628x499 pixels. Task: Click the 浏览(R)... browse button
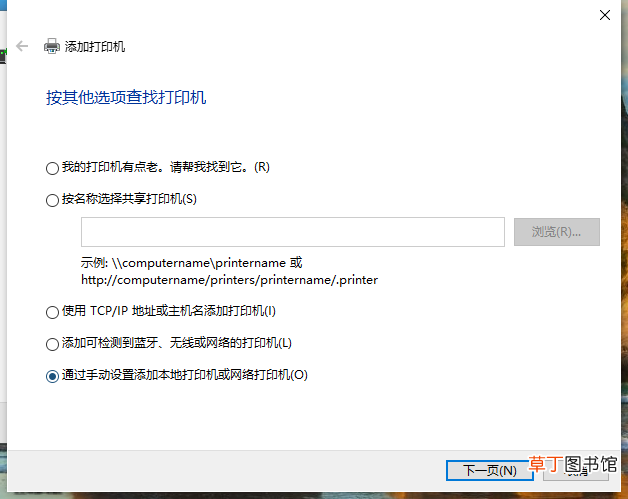557,232
